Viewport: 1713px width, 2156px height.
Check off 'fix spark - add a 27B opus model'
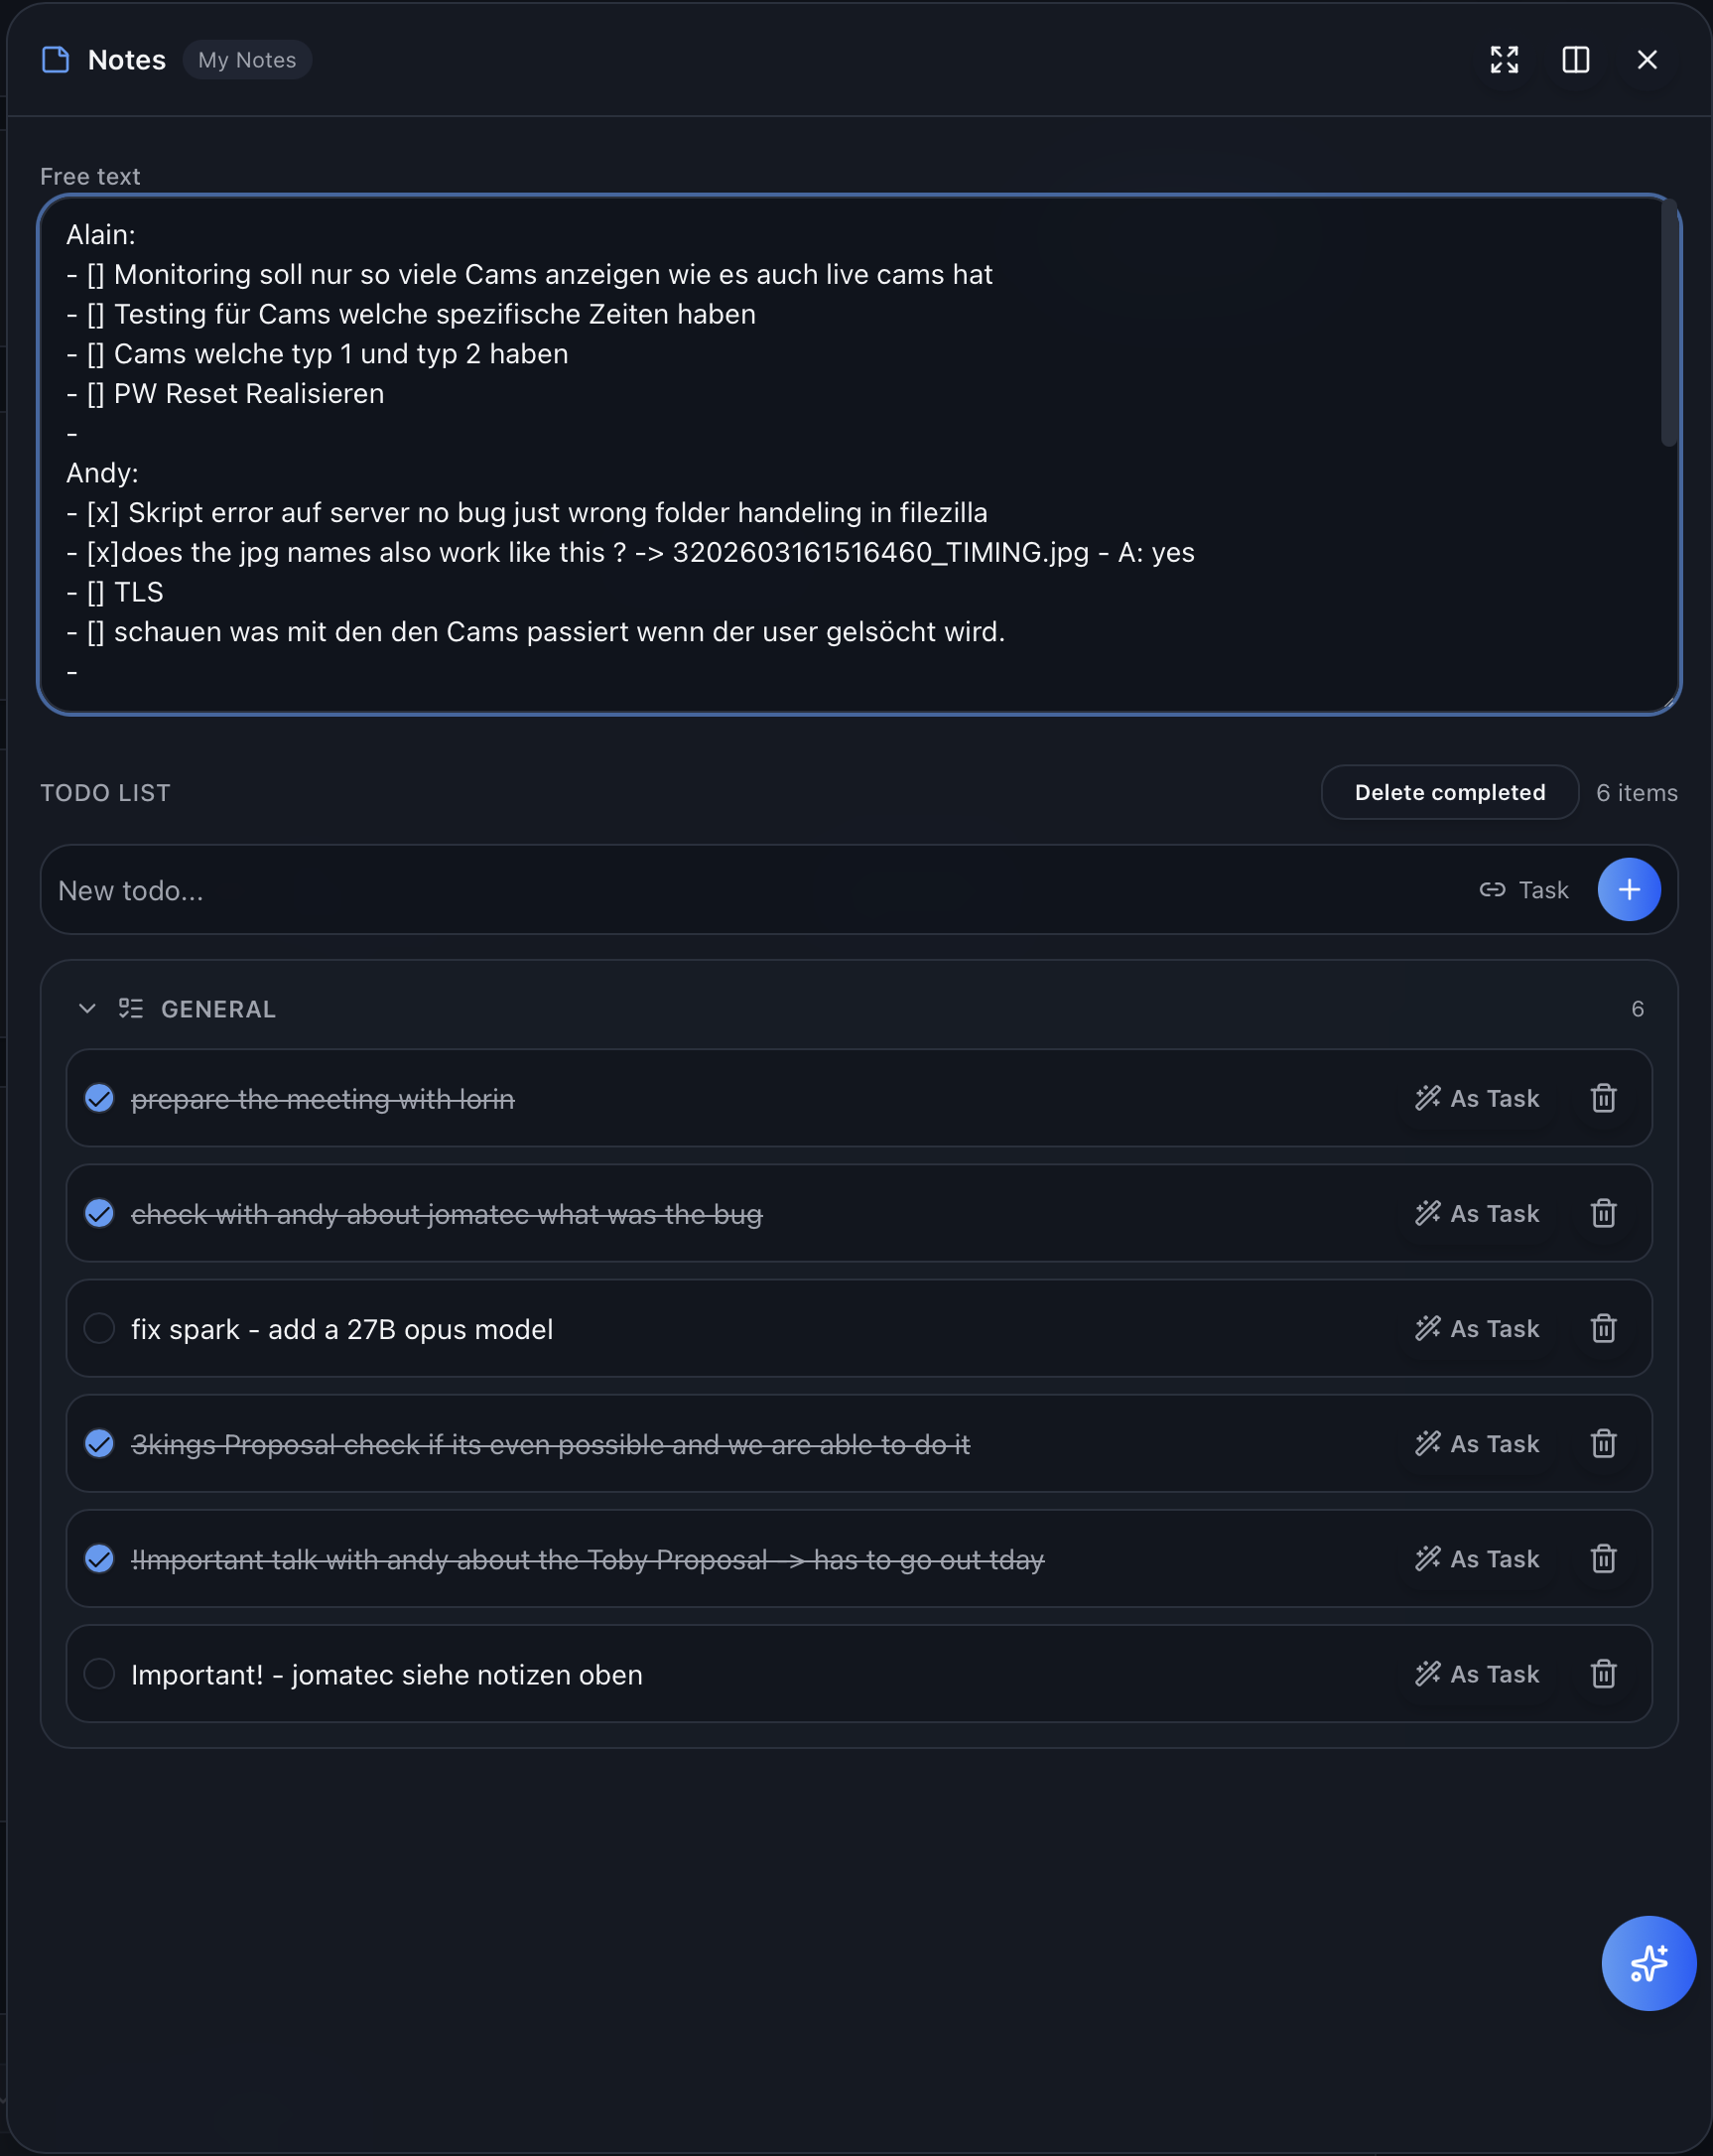coord(99,1328)
